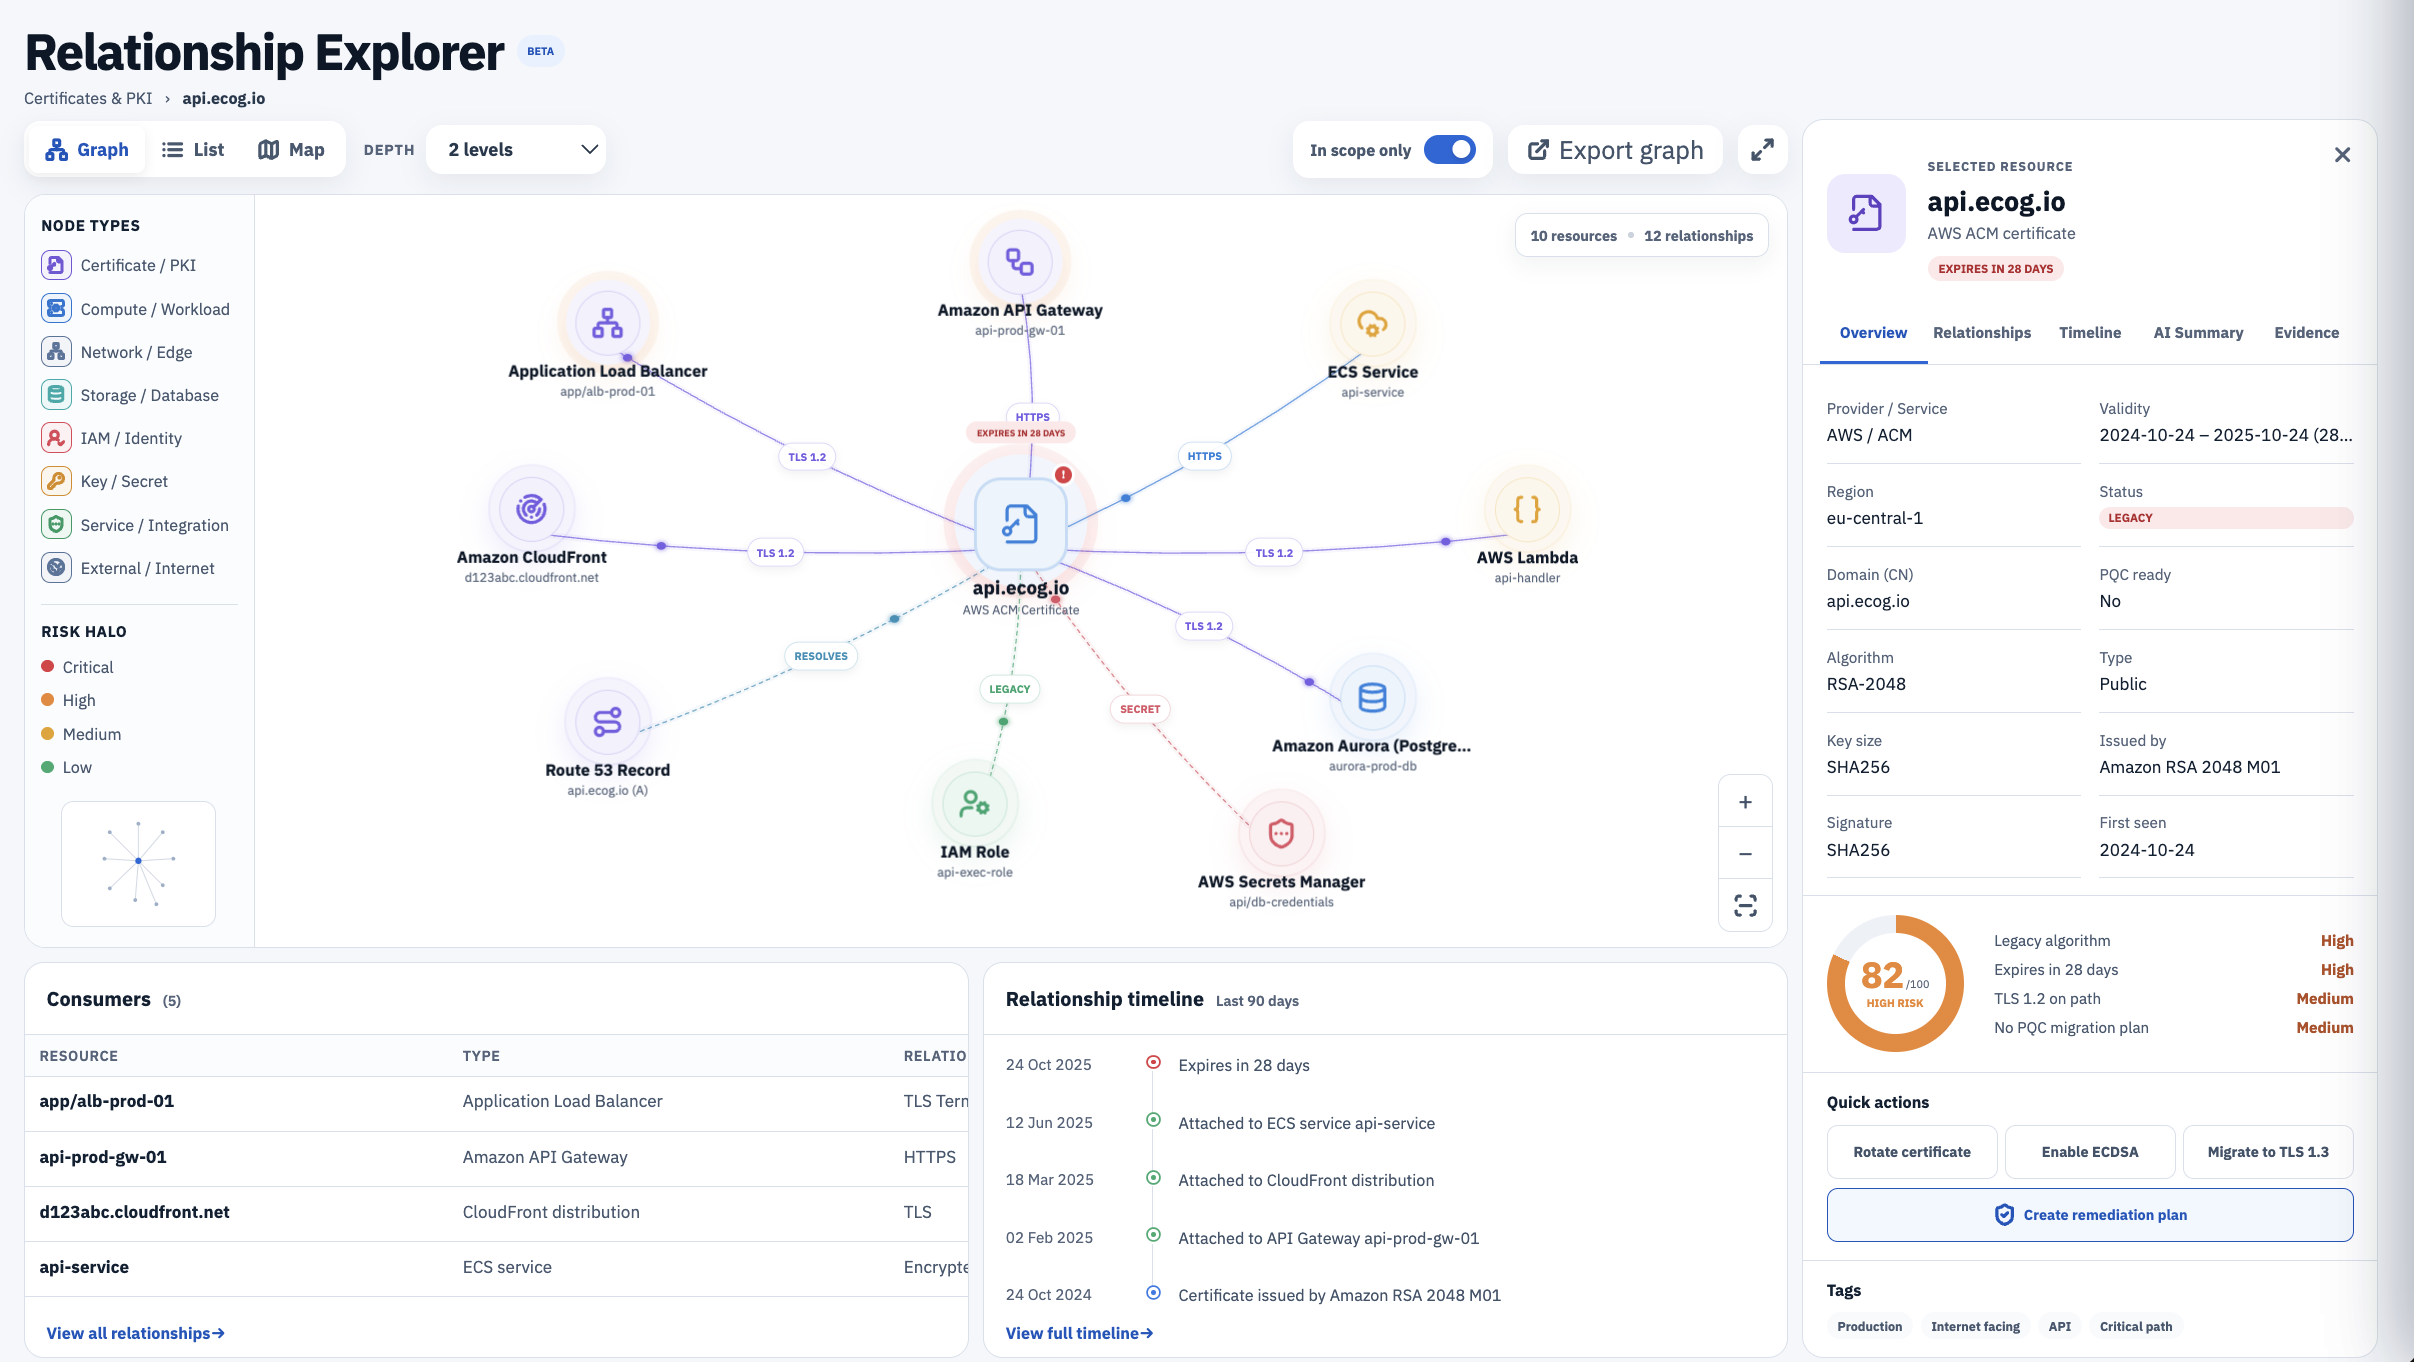The image size is (2414, 1362).
Task: Click the Application Load Balancer node icon
Action: (607, 323)
